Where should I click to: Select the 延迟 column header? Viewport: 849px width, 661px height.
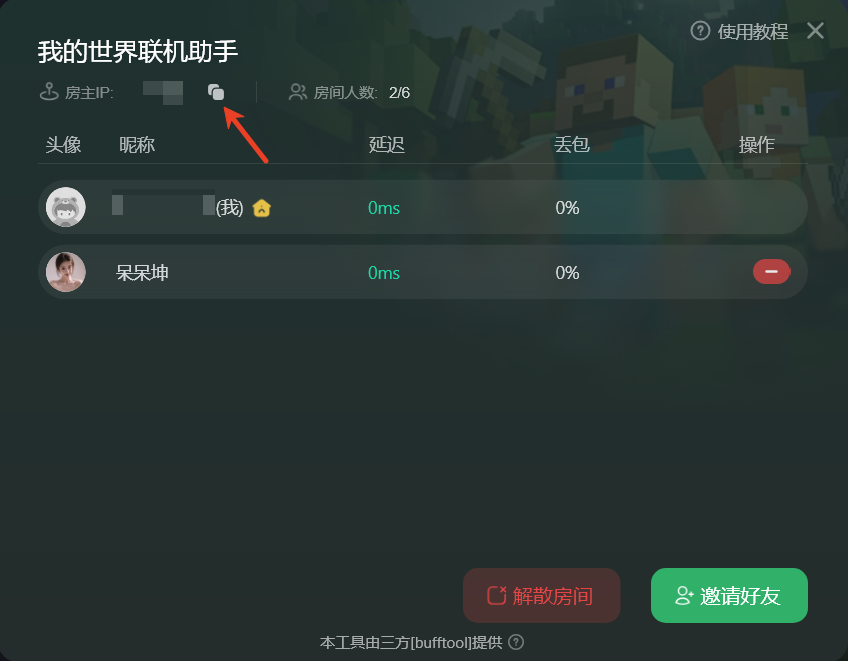coord(387,145)
